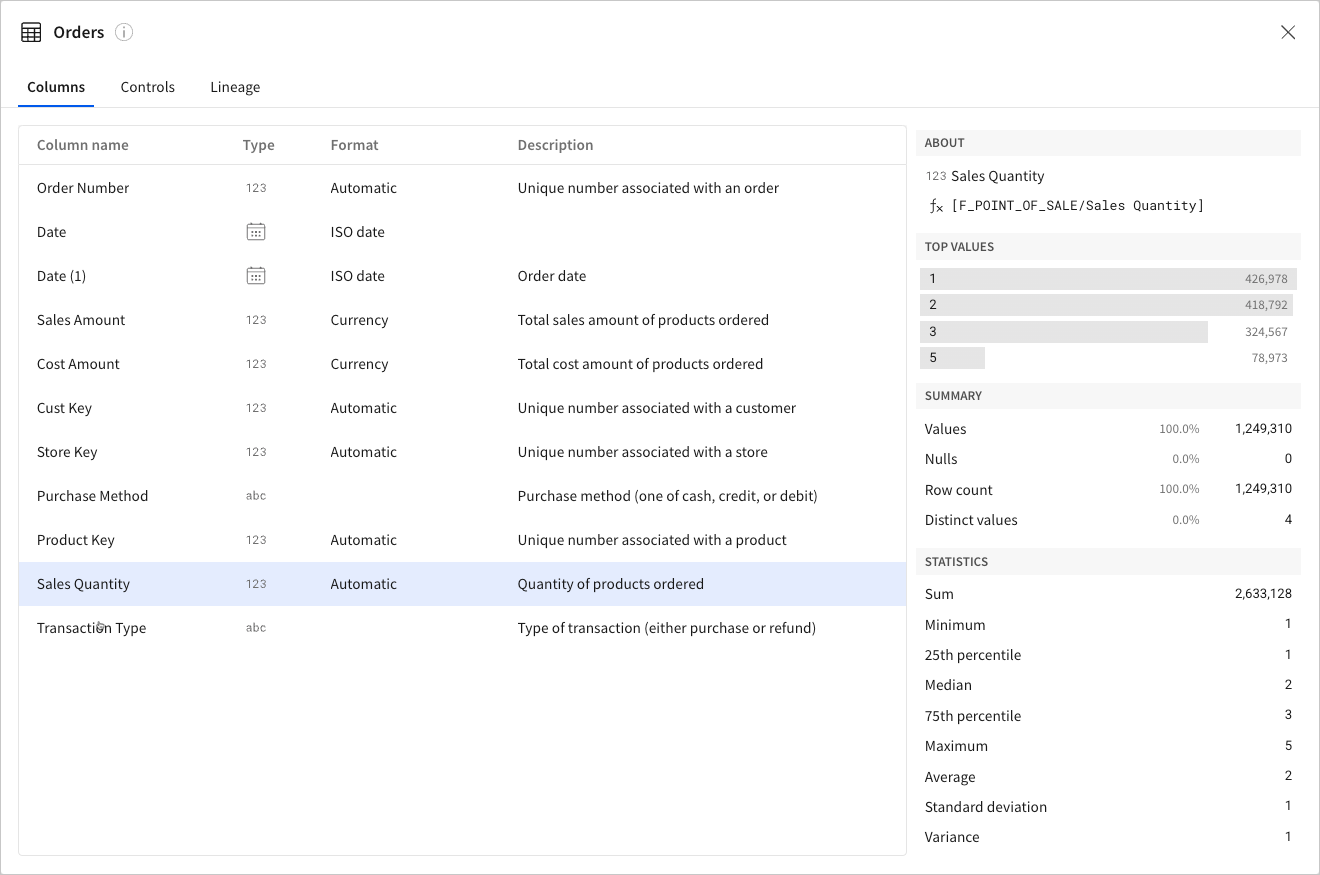Click the abc type icon for Purchase Method
1320x875 pixels.
[256, 496]
